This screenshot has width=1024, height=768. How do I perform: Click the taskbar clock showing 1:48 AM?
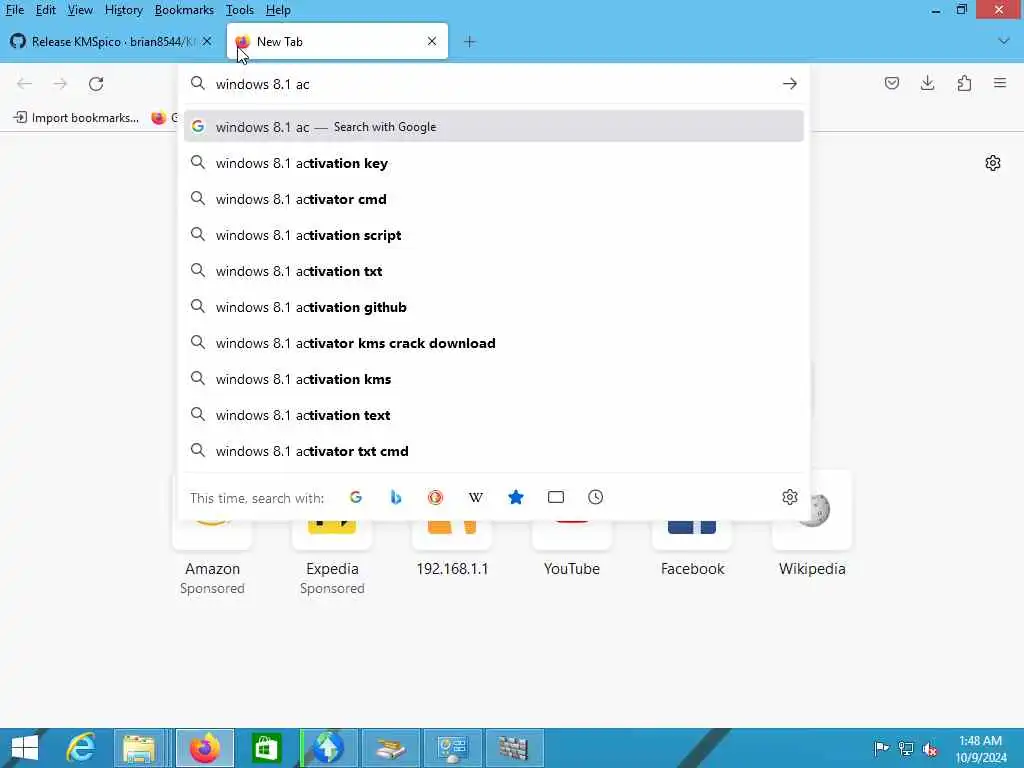click(981, 748)
